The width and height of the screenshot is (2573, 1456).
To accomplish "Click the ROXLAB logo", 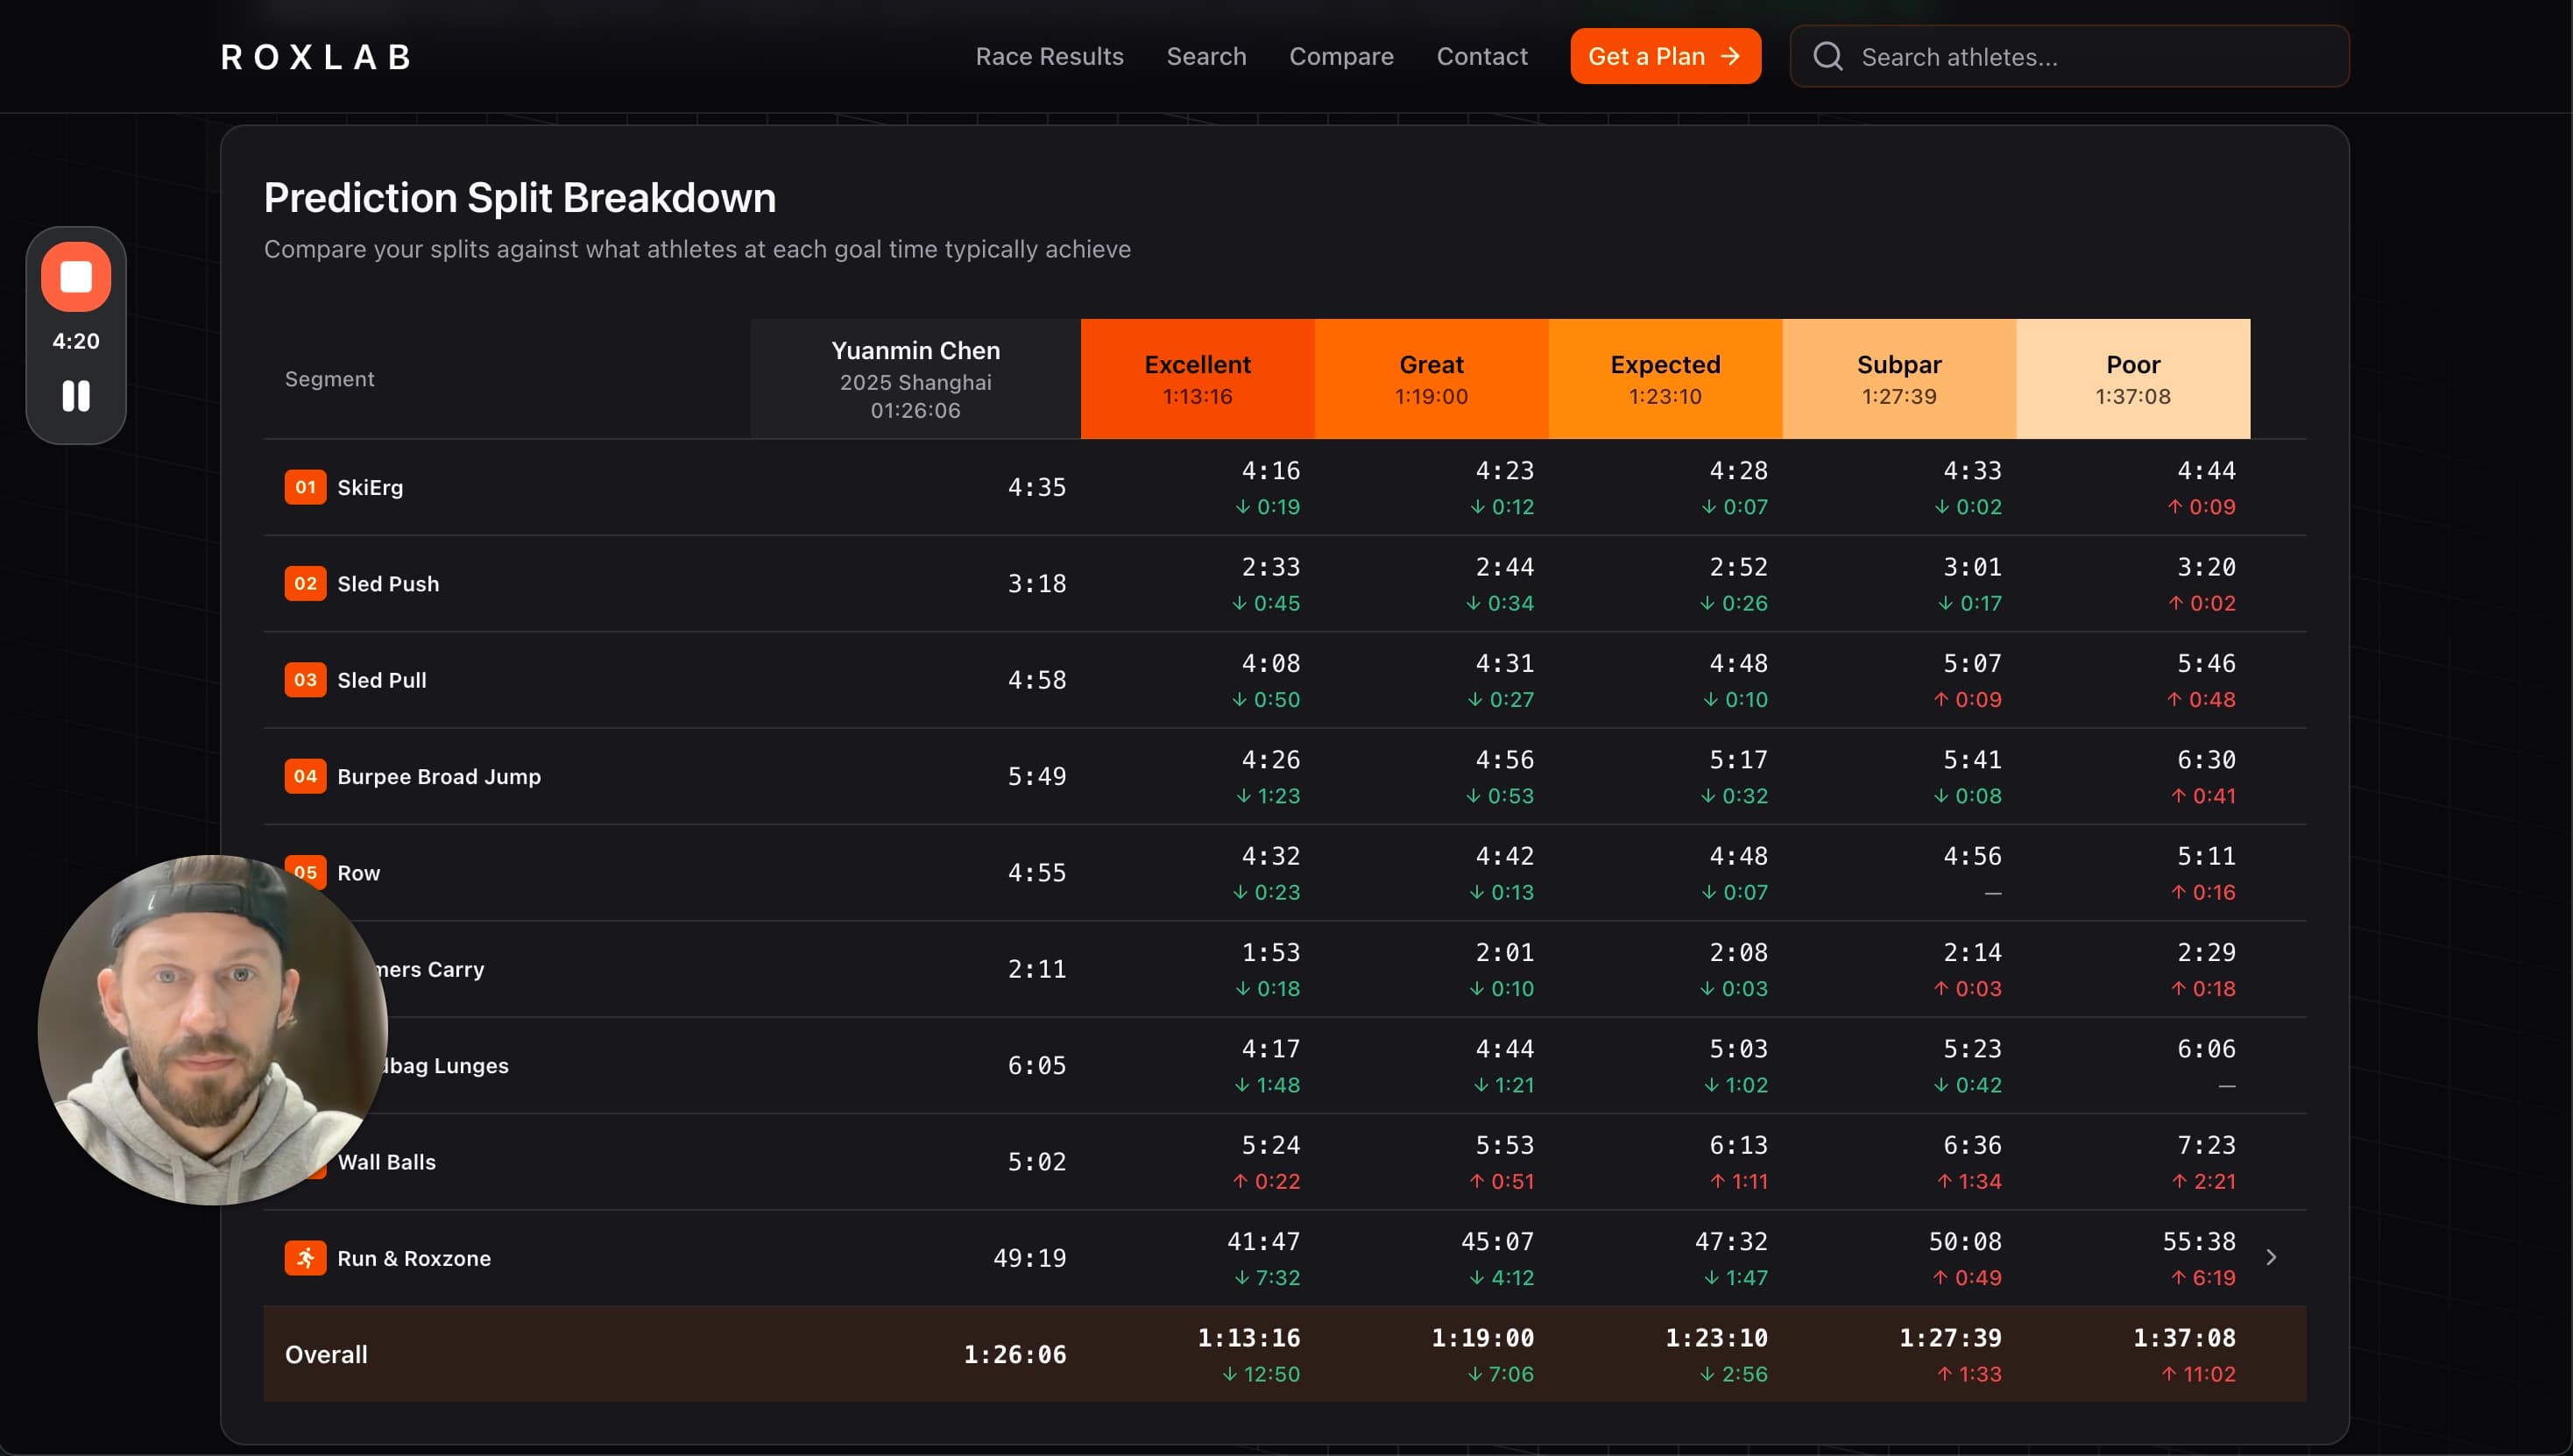I will tap(316, 57).
